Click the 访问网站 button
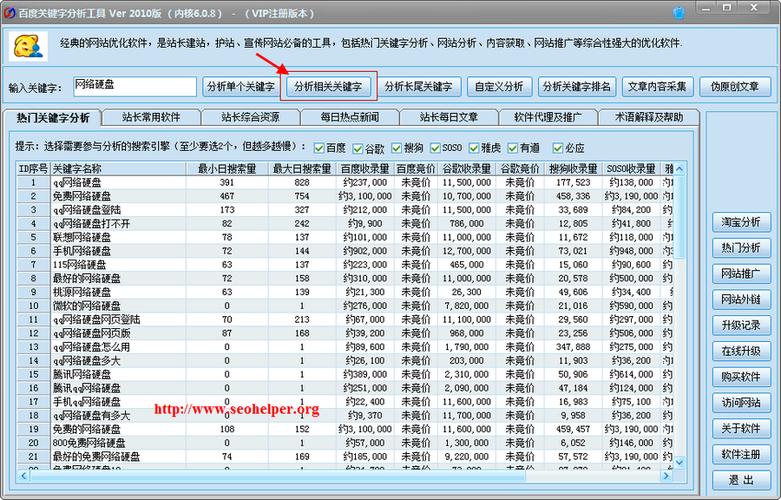The height and width of the screenshot is (500, 781). (741, 403)
